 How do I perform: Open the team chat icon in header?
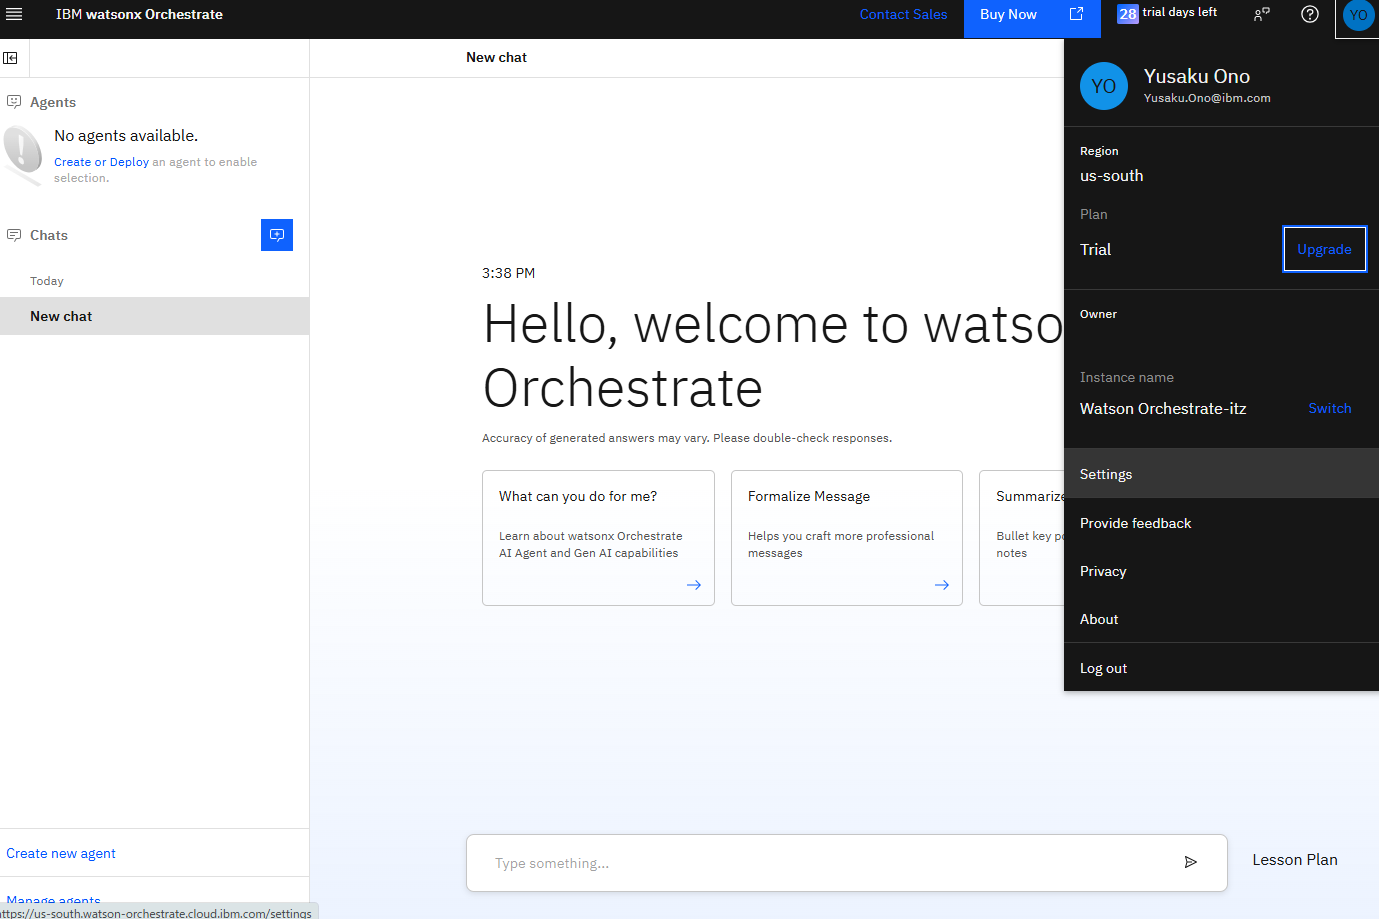pos(1262,14)
